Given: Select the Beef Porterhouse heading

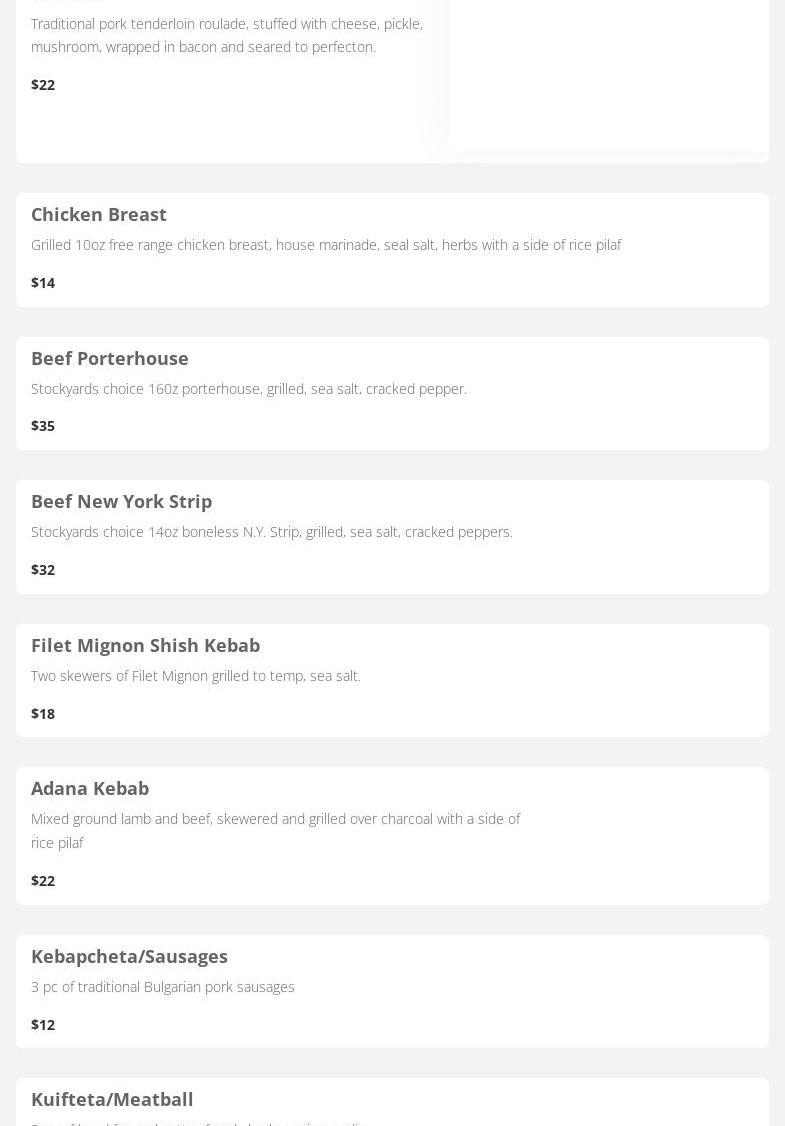Looking at the screenshot, I should coord(110,358).
